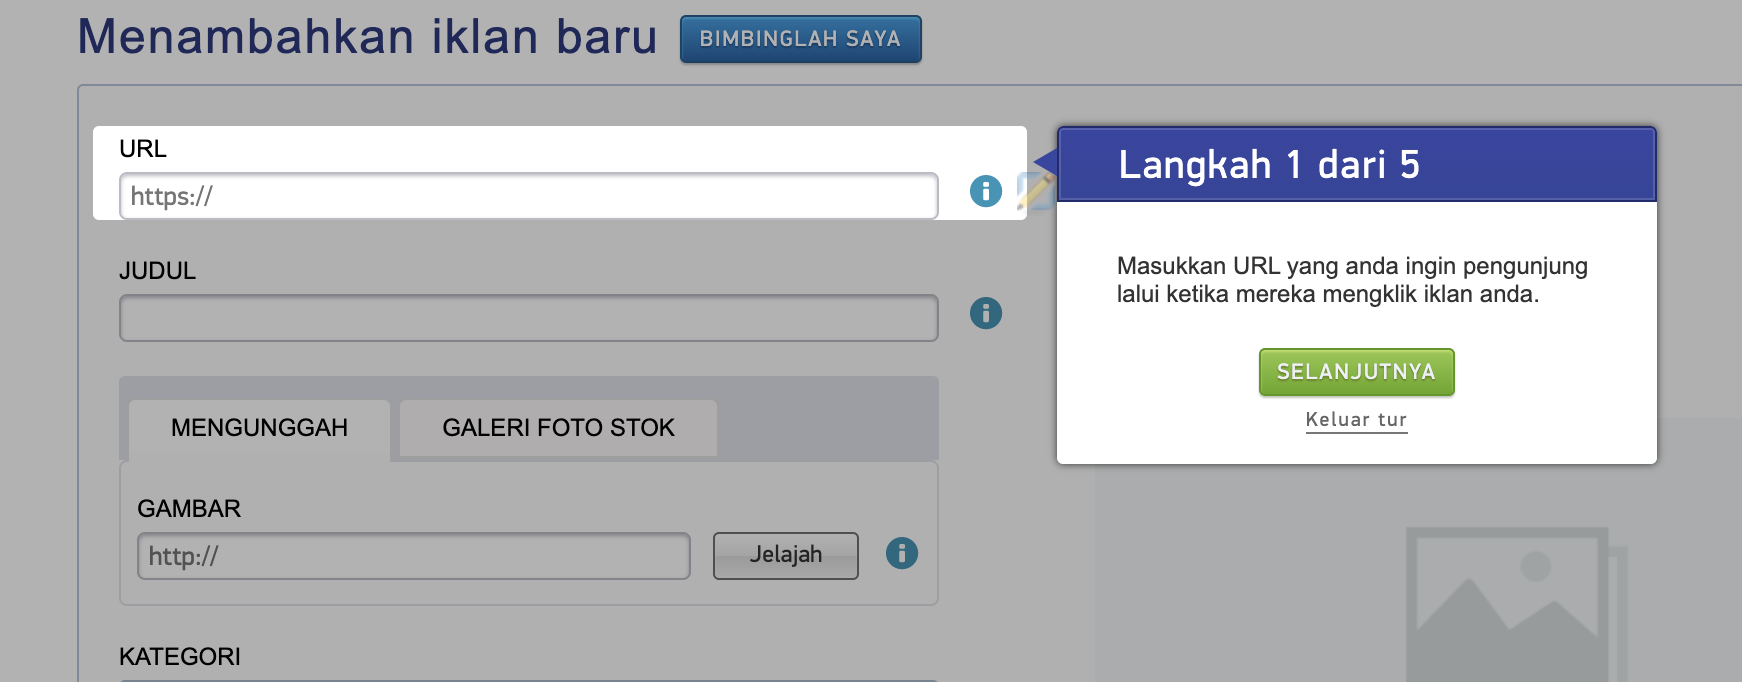Click the KATEGORI section label
Image resolution: width=1742 pixels, height=682 pixels.
[x=180, y=657]
